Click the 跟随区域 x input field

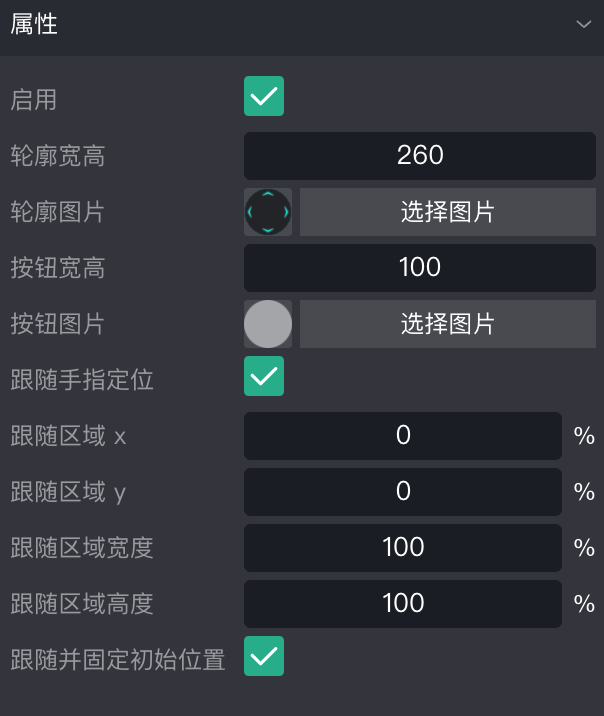coord(403,436)
